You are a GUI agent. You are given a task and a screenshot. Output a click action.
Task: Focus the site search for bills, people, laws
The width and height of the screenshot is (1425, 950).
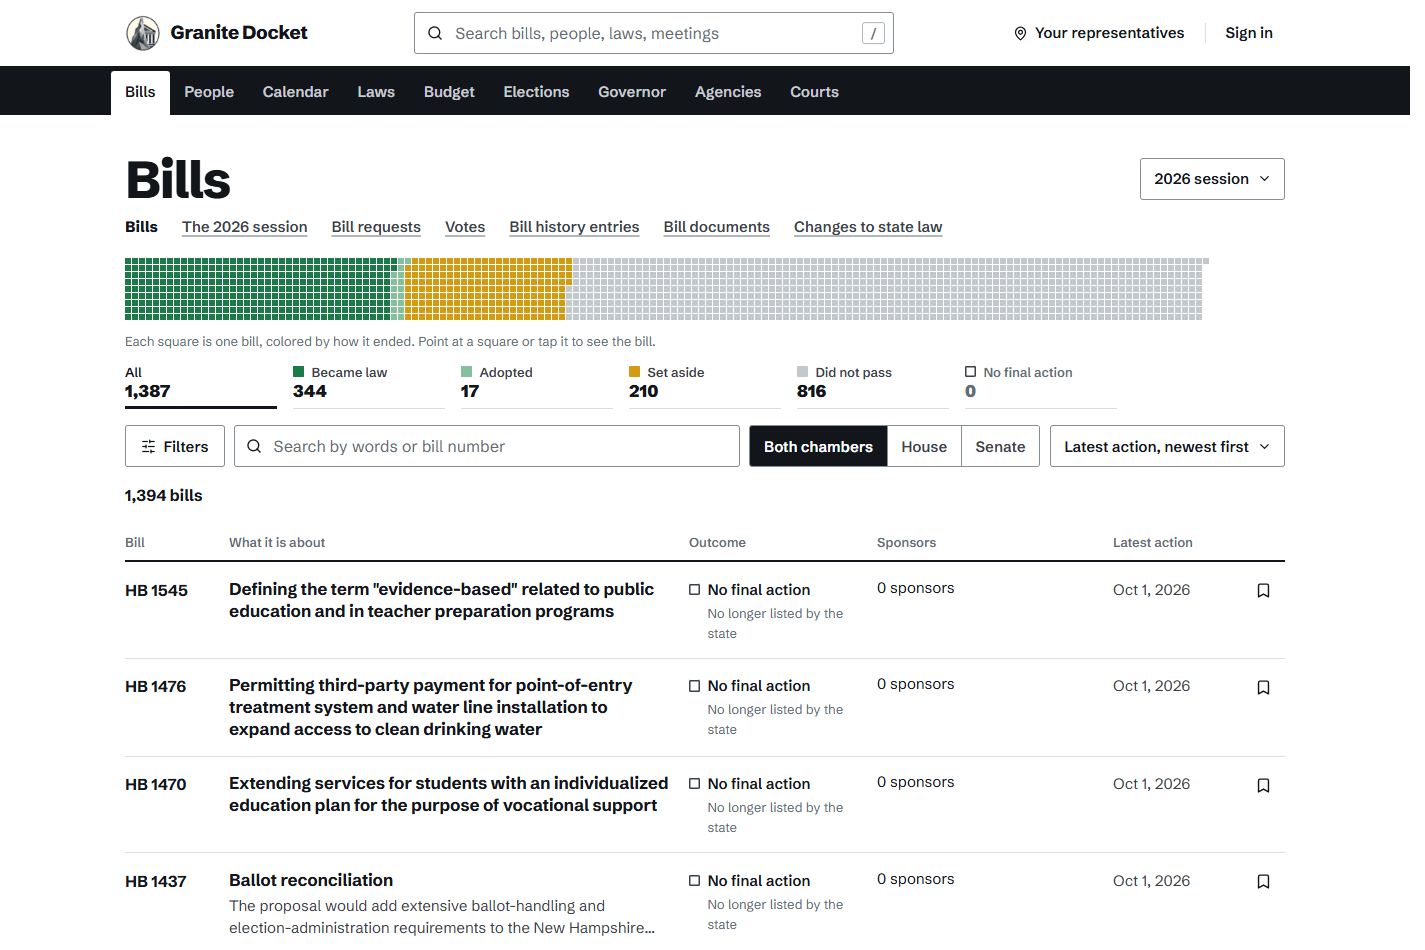[x=654, y=33]
